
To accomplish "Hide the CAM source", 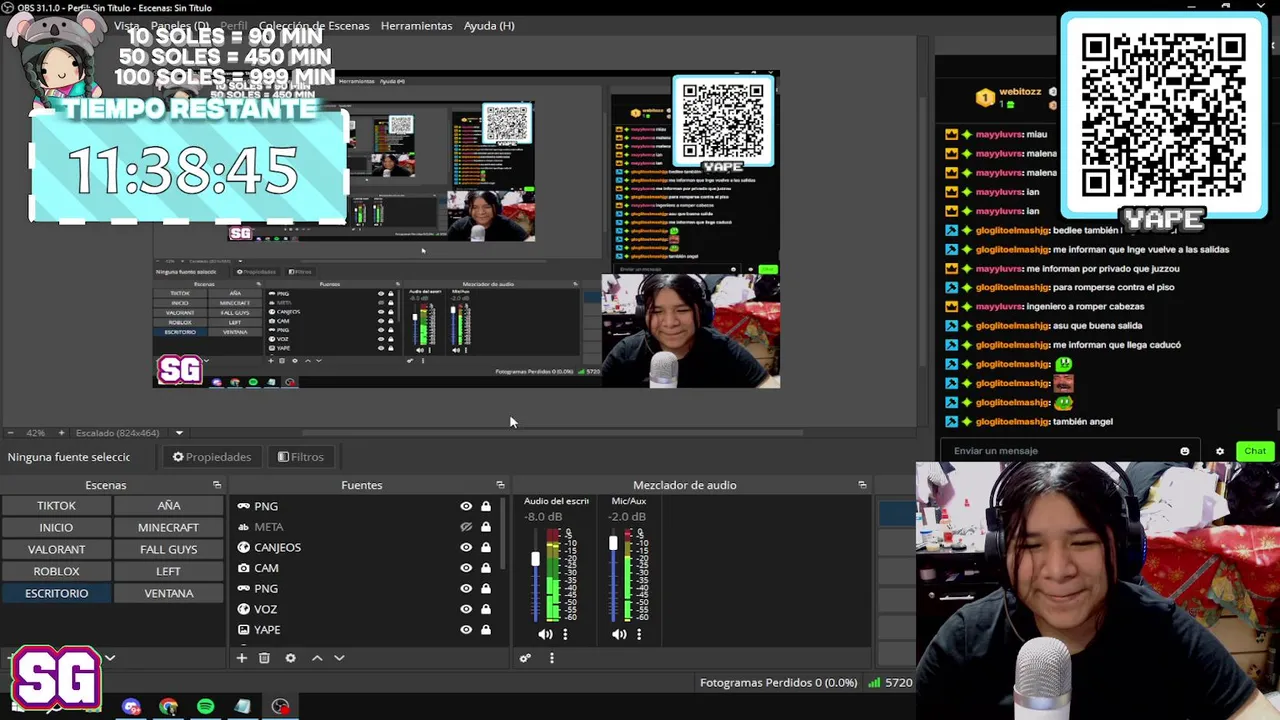I will 466,568.
